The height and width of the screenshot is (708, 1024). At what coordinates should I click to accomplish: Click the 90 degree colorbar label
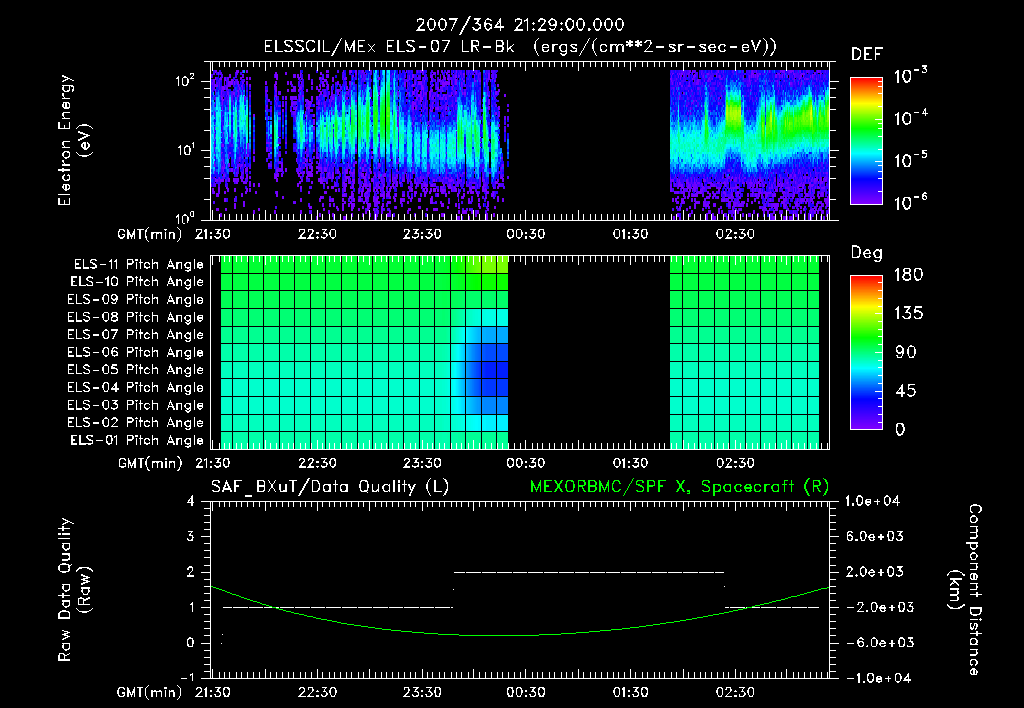click(x=906, y=353)
